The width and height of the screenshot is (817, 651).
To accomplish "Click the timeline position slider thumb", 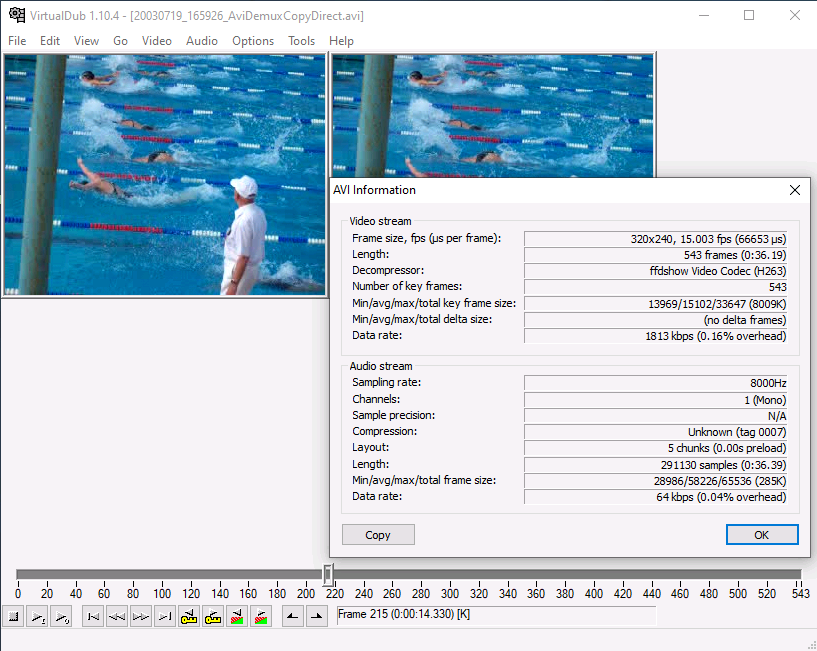I will [328, 574].
